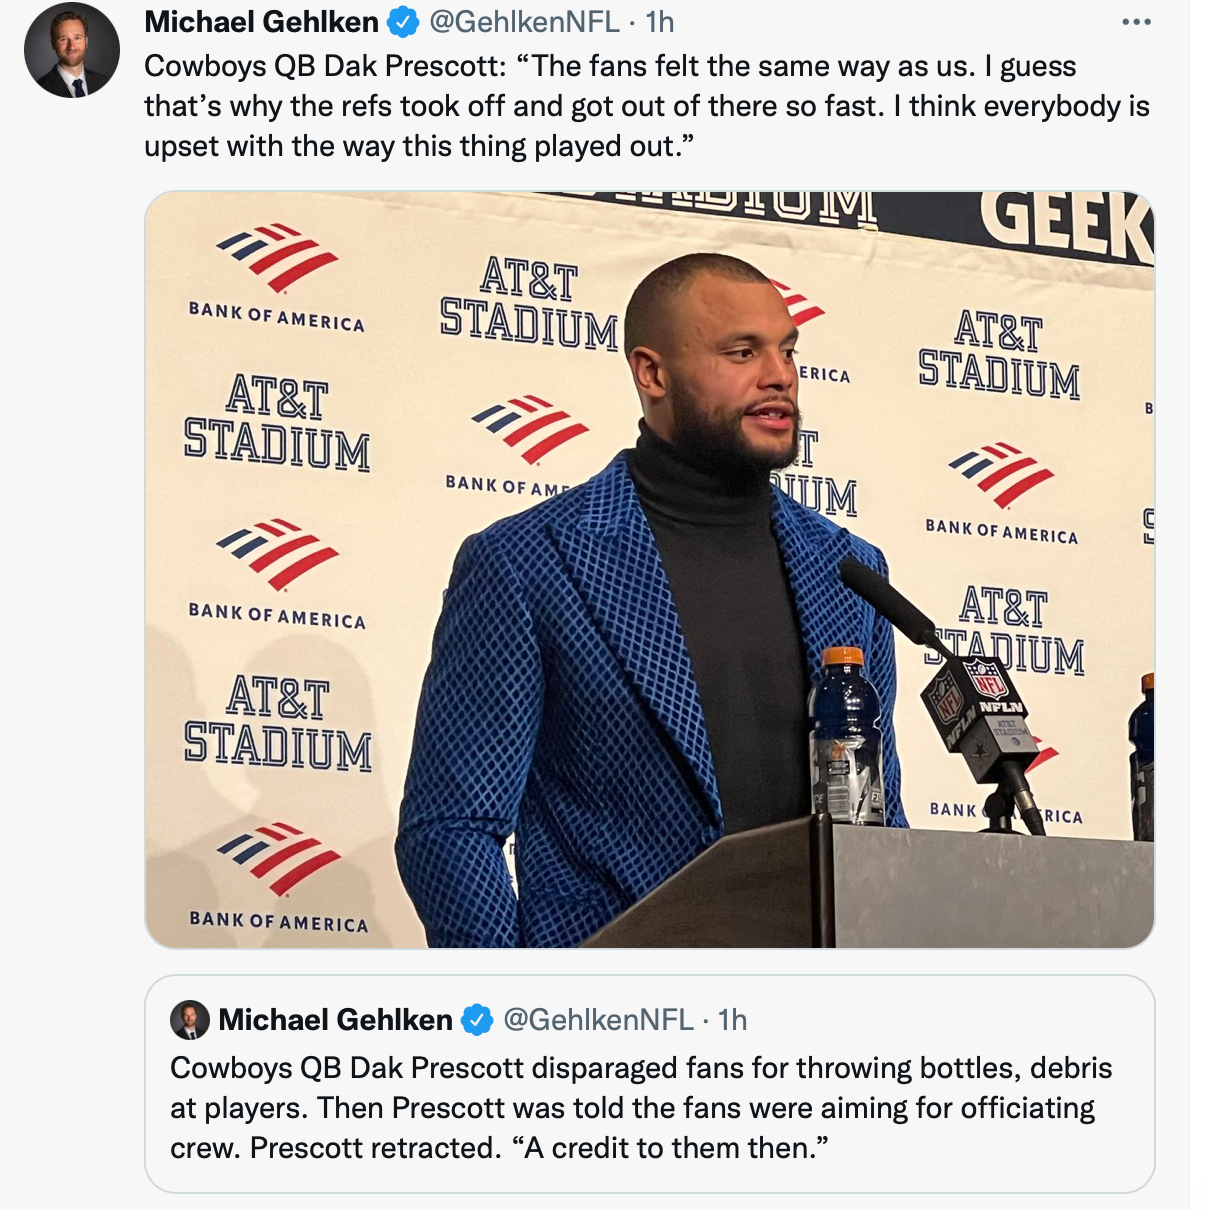Open the quoted tweet about fans throwing bottles
The image size is (1208, 1210).
(x=641, y=1108)
